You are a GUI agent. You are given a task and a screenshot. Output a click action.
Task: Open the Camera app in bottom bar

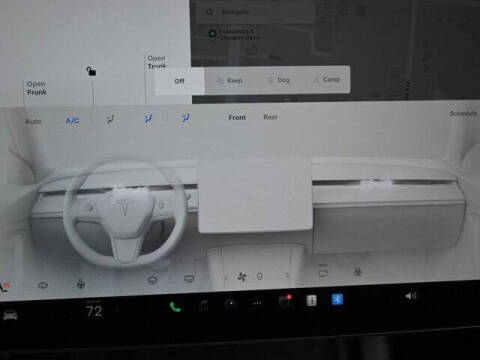[230, 304]
